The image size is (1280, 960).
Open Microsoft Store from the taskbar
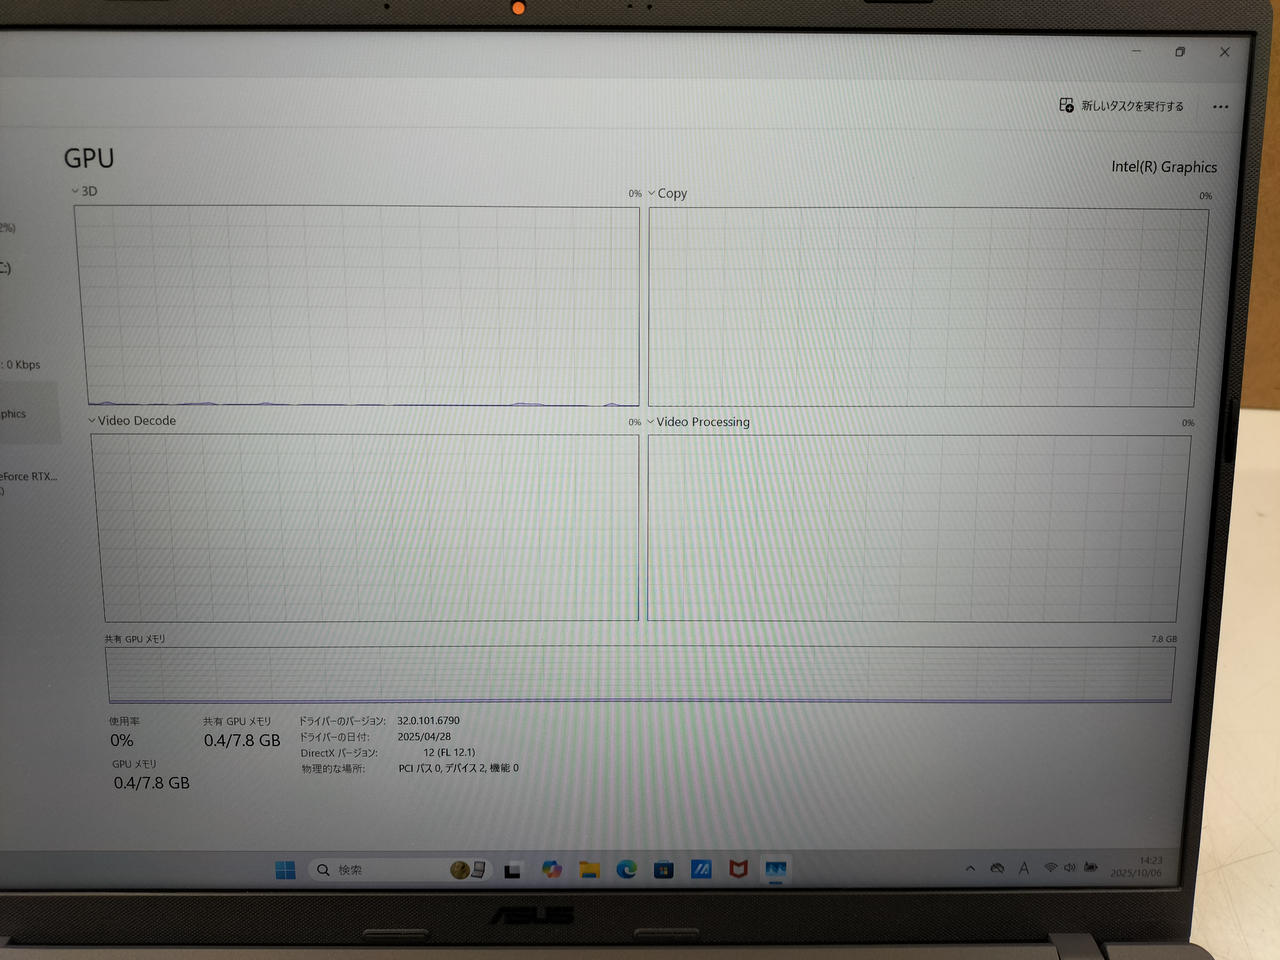[664, 870]
